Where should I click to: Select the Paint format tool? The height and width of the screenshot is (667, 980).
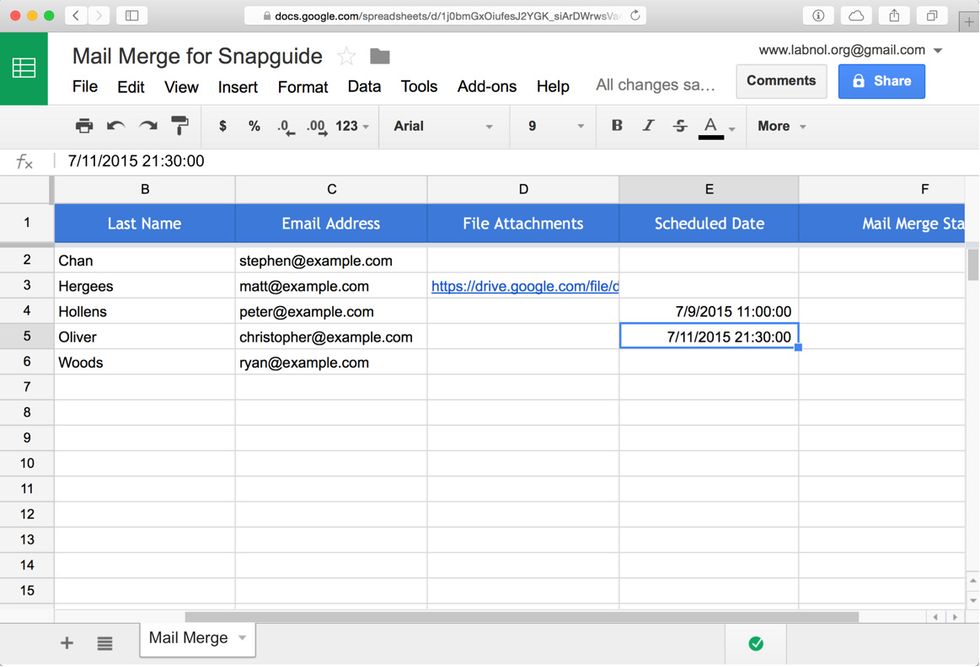[x=180, y=125]
